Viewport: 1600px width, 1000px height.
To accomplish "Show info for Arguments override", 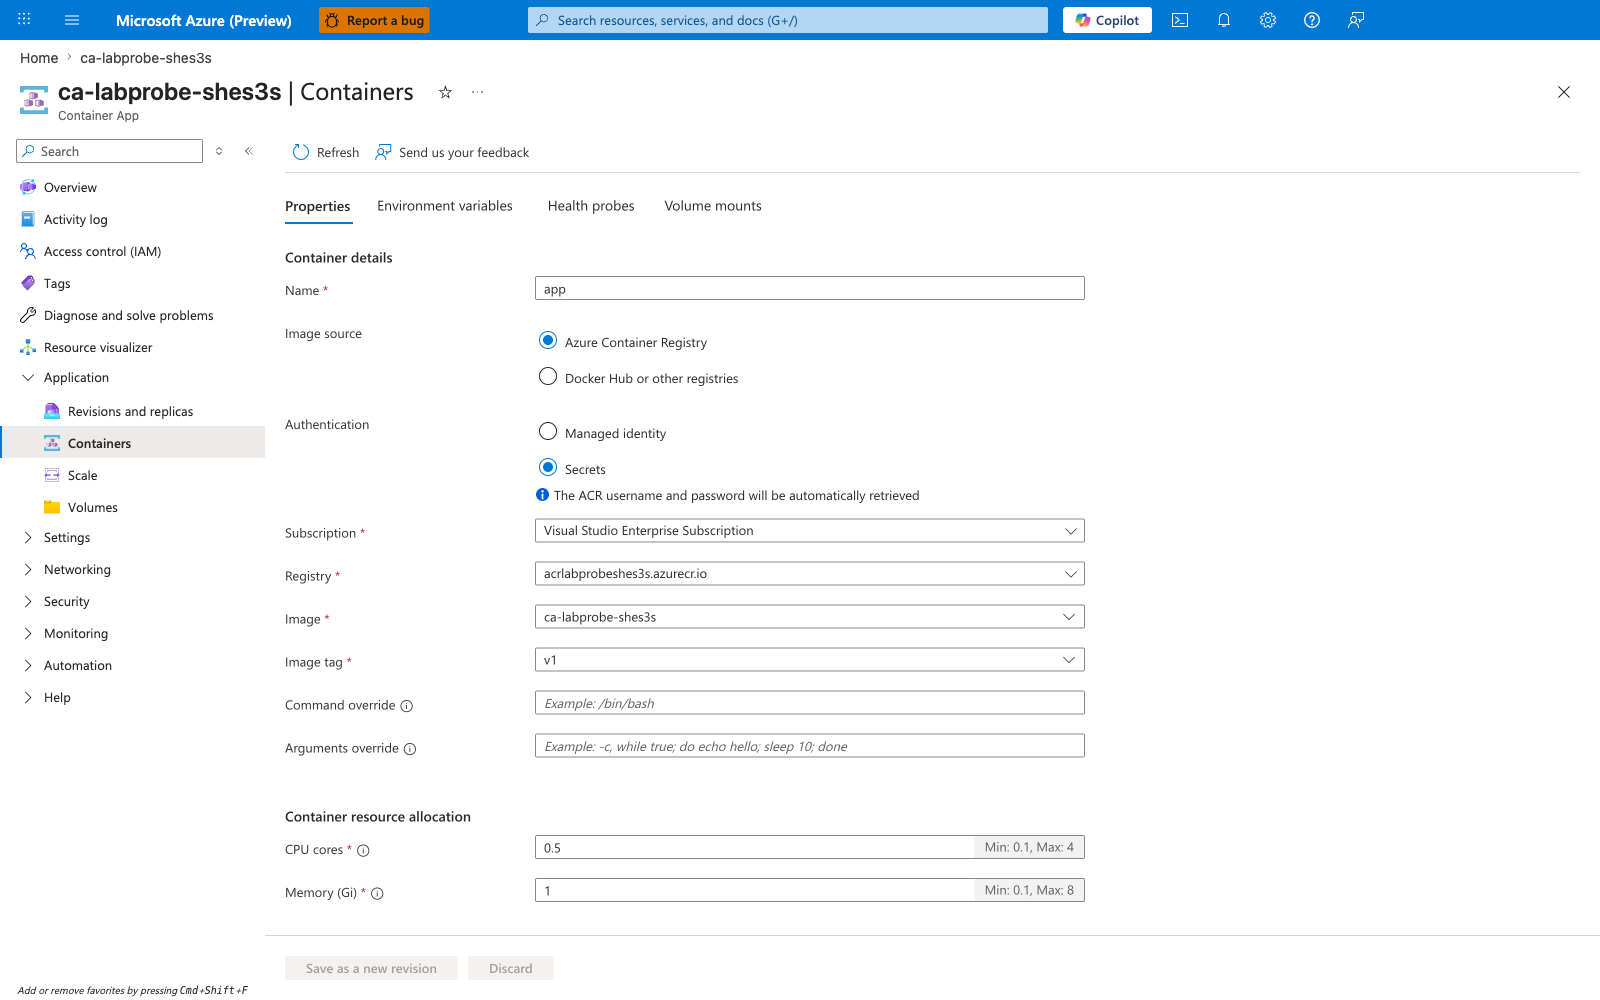I will (410, 749).
